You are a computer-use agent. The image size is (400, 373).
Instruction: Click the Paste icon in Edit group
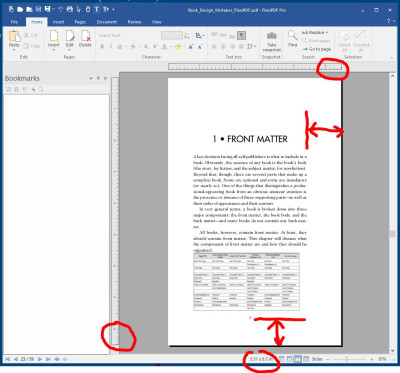(14, 36)
